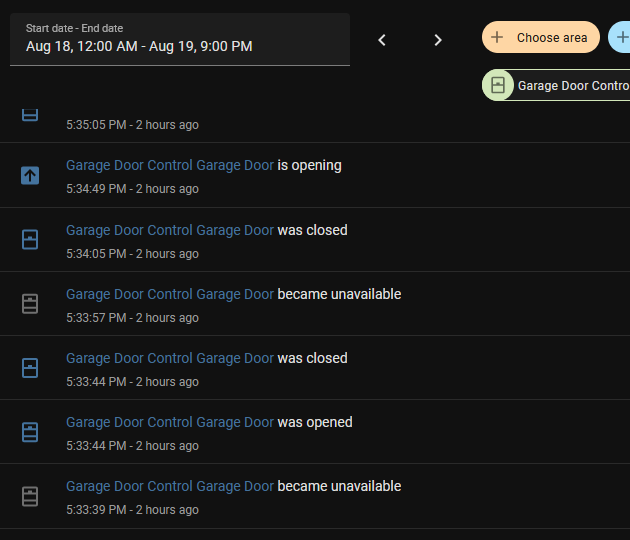Click the closed garage icon at 5:34:05 PM
Screen dimensions: 630x540
click(x=30, y=240)
